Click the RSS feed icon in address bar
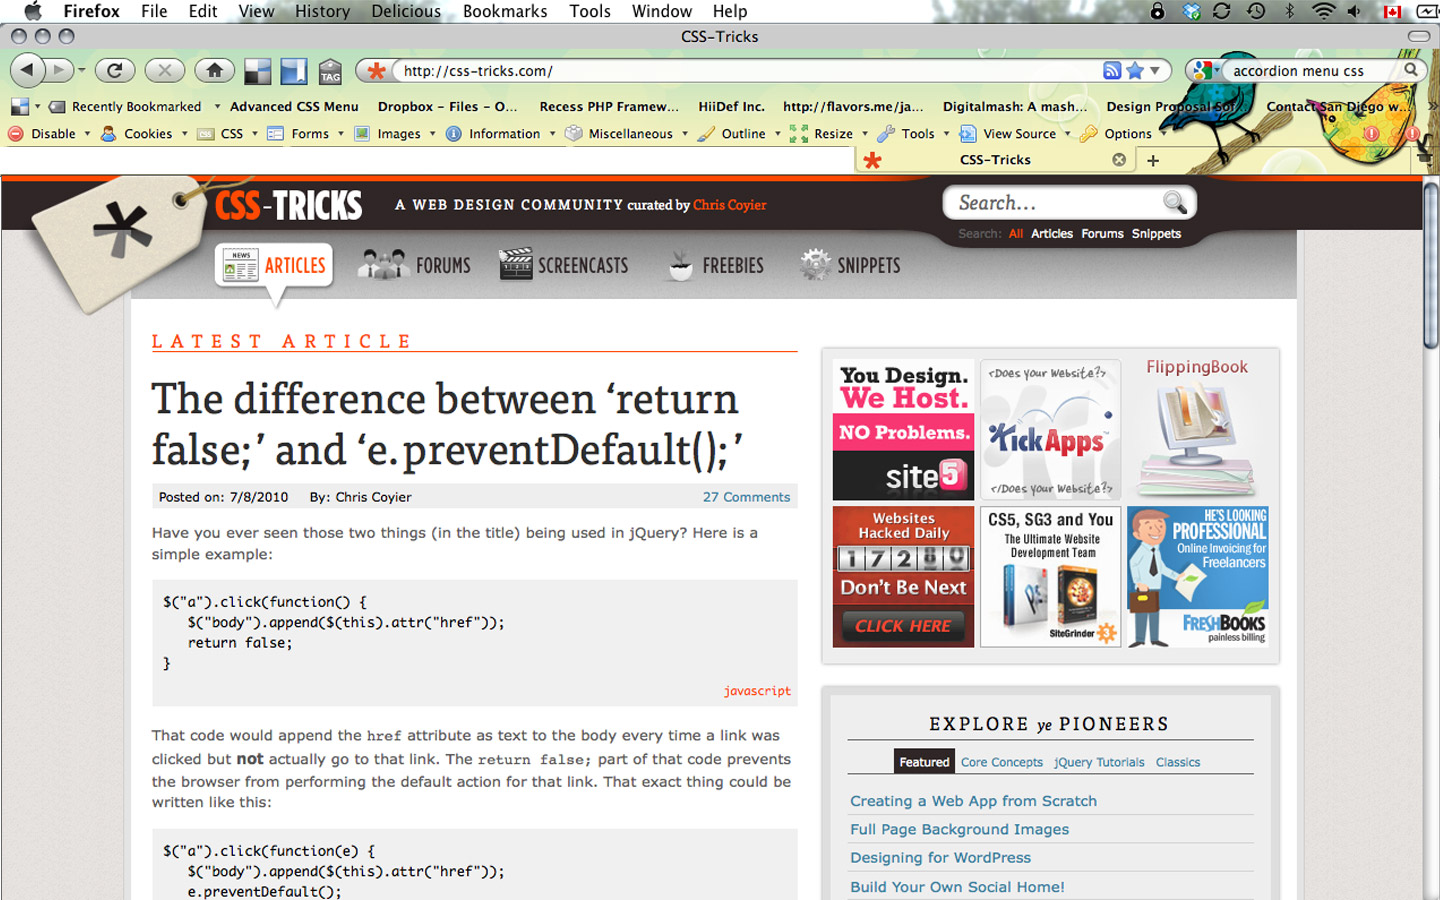1440x900 pixels. (1112, 71)
